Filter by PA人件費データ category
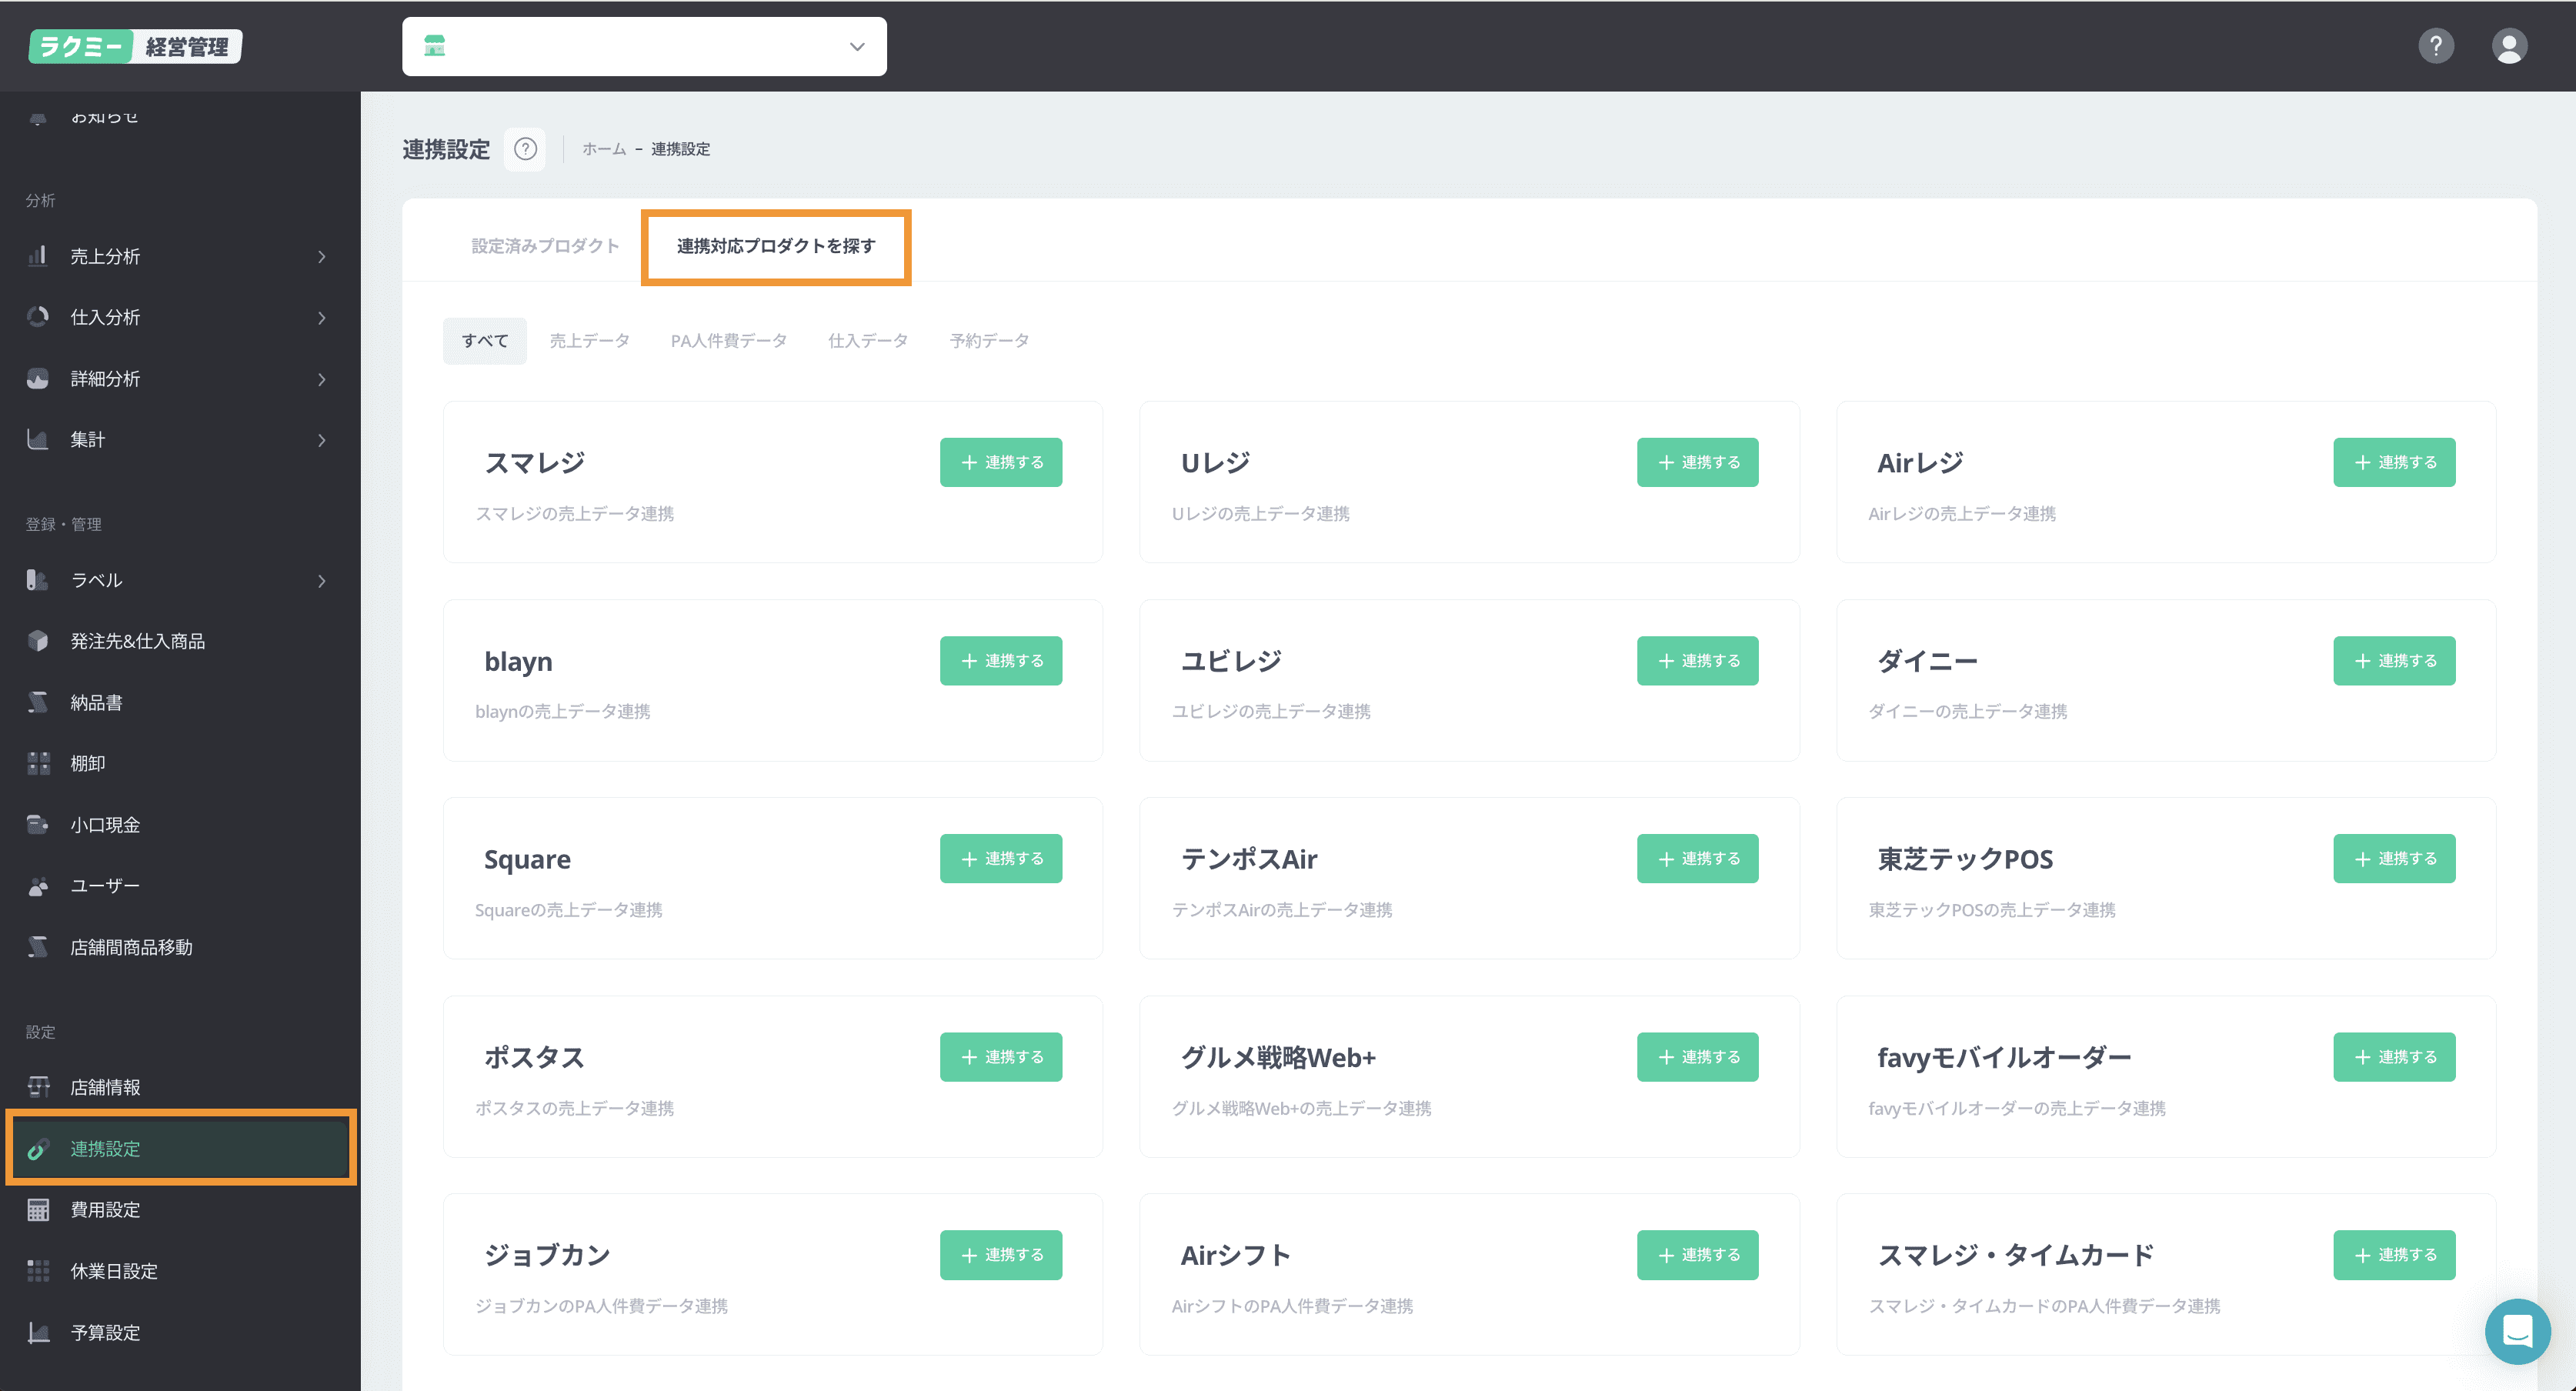Screen dimensions: 2576x1391 (728, 341)
